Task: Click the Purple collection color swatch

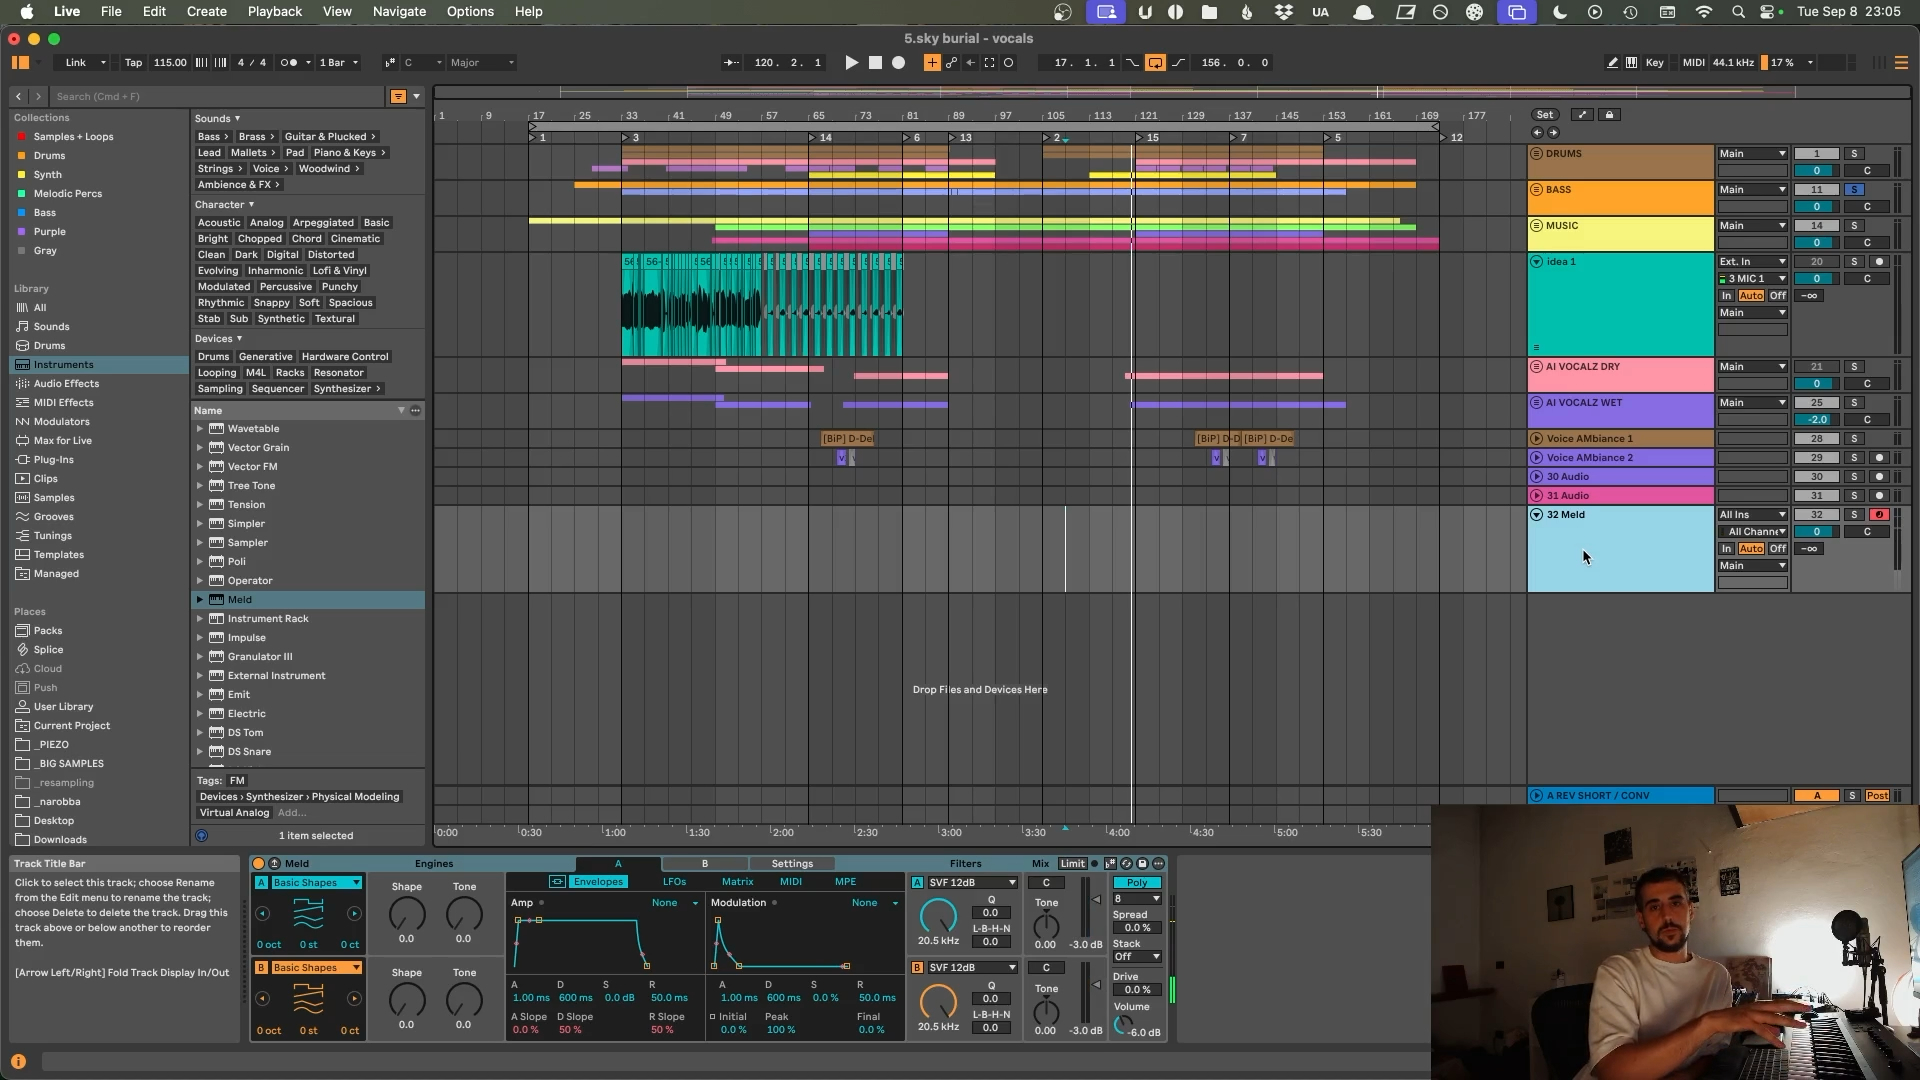Action: coord(22,232)
